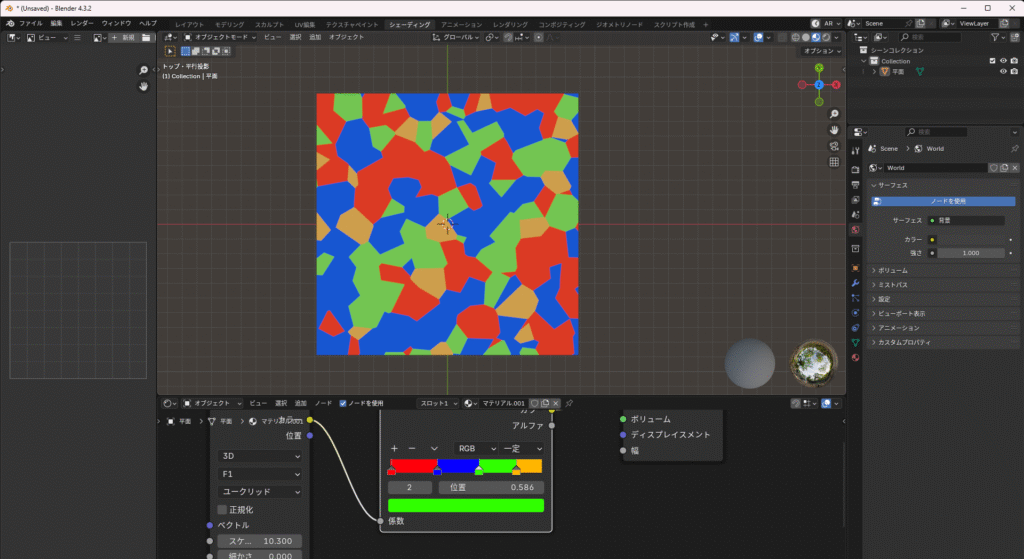Toggle Collection exclude checkbox in outliner
The image size is (1024, 559).
click(993, 61)
